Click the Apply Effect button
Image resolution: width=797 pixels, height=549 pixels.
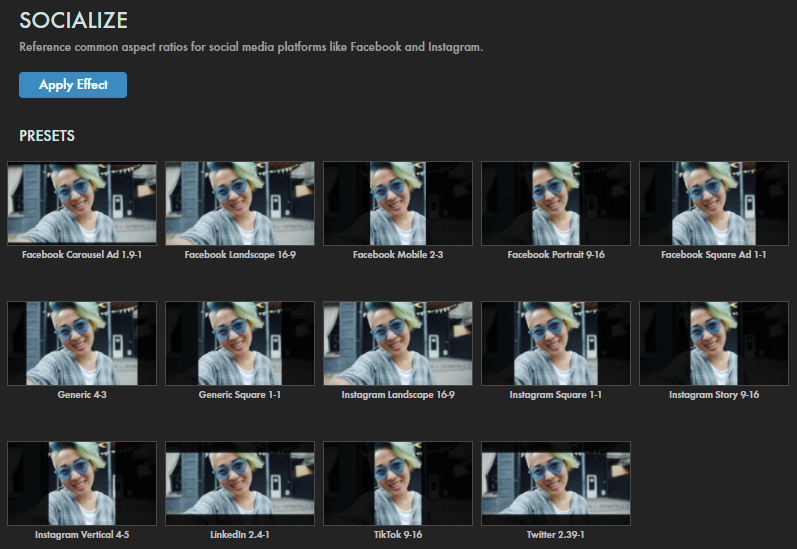pos(73,85)
